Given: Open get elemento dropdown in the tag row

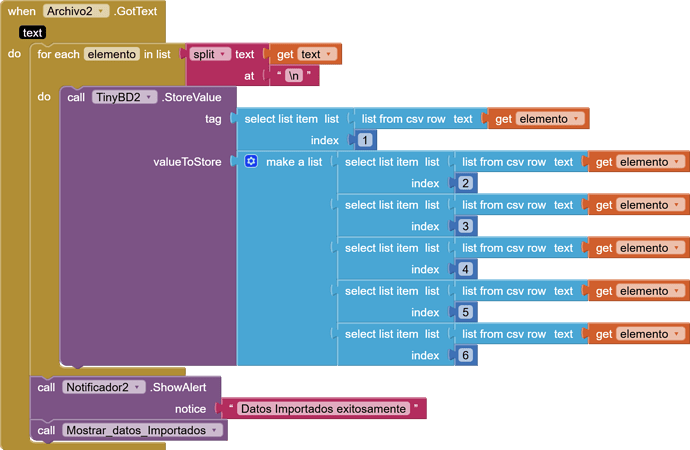Looking at the screenshot, I should click(x=576, y=119).
